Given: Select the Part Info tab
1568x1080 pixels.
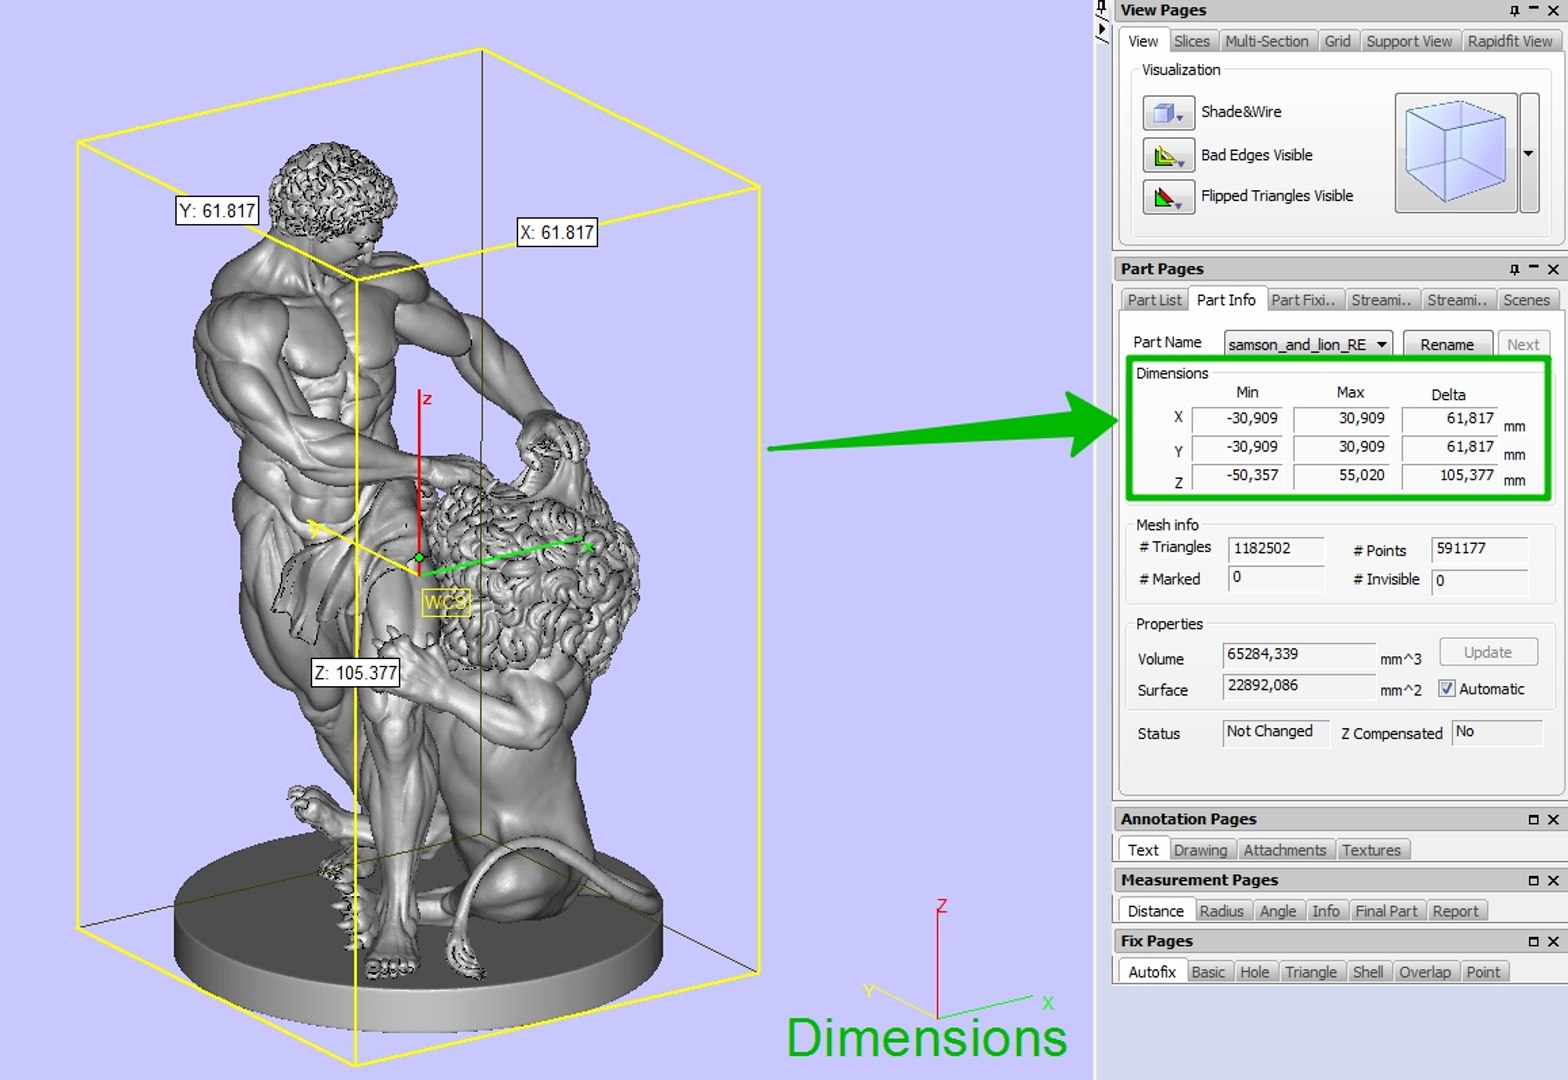Looking at the screenshot, I should coord(1226,300).
